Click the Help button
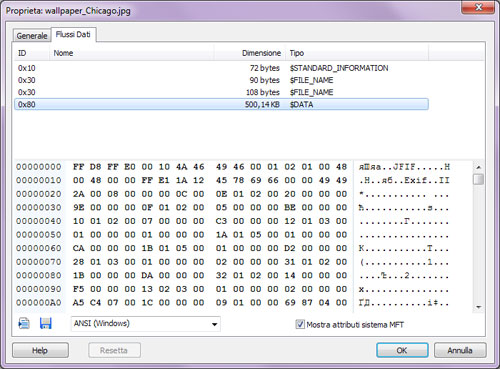 [x=40, y=350]
